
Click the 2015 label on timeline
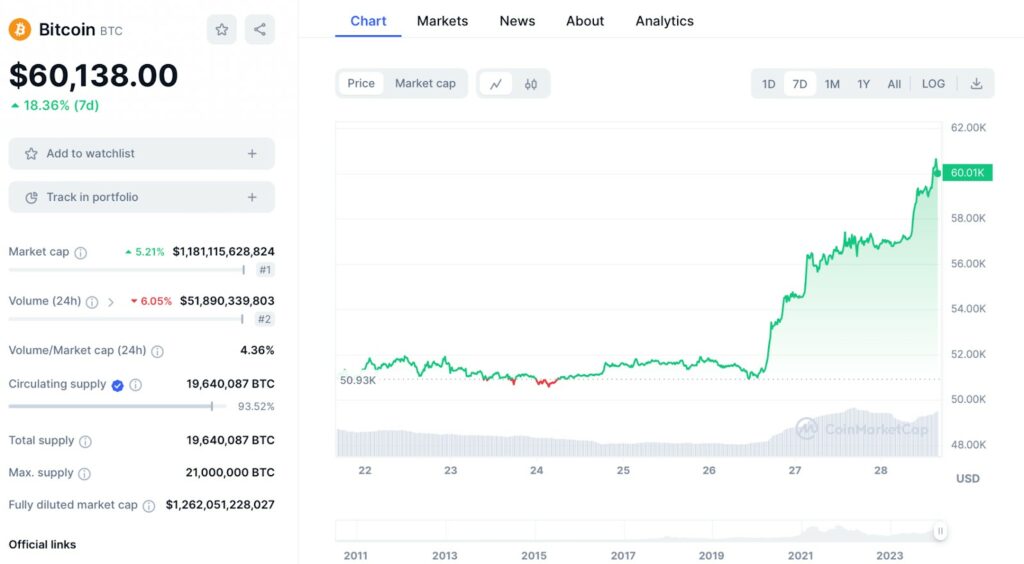coord(534,556)
